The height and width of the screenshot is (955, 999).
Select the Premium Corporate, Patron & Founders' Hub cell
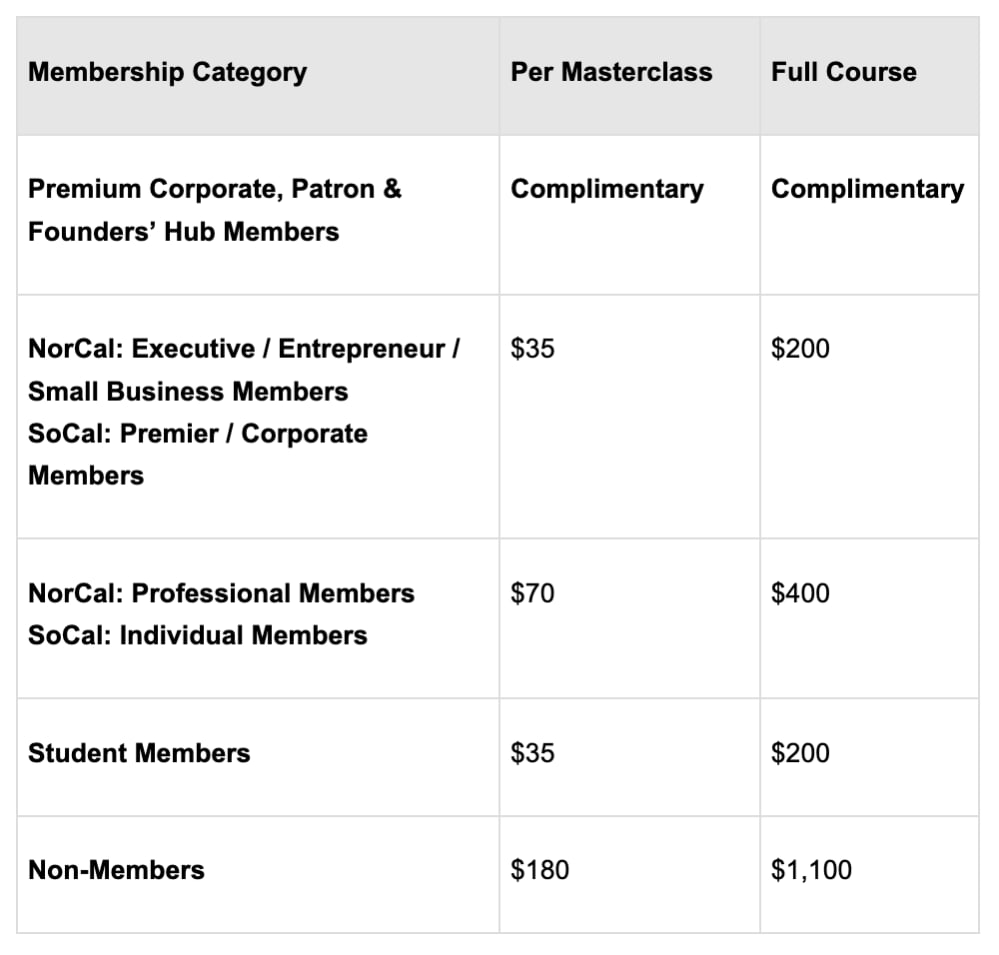(214, 210)
